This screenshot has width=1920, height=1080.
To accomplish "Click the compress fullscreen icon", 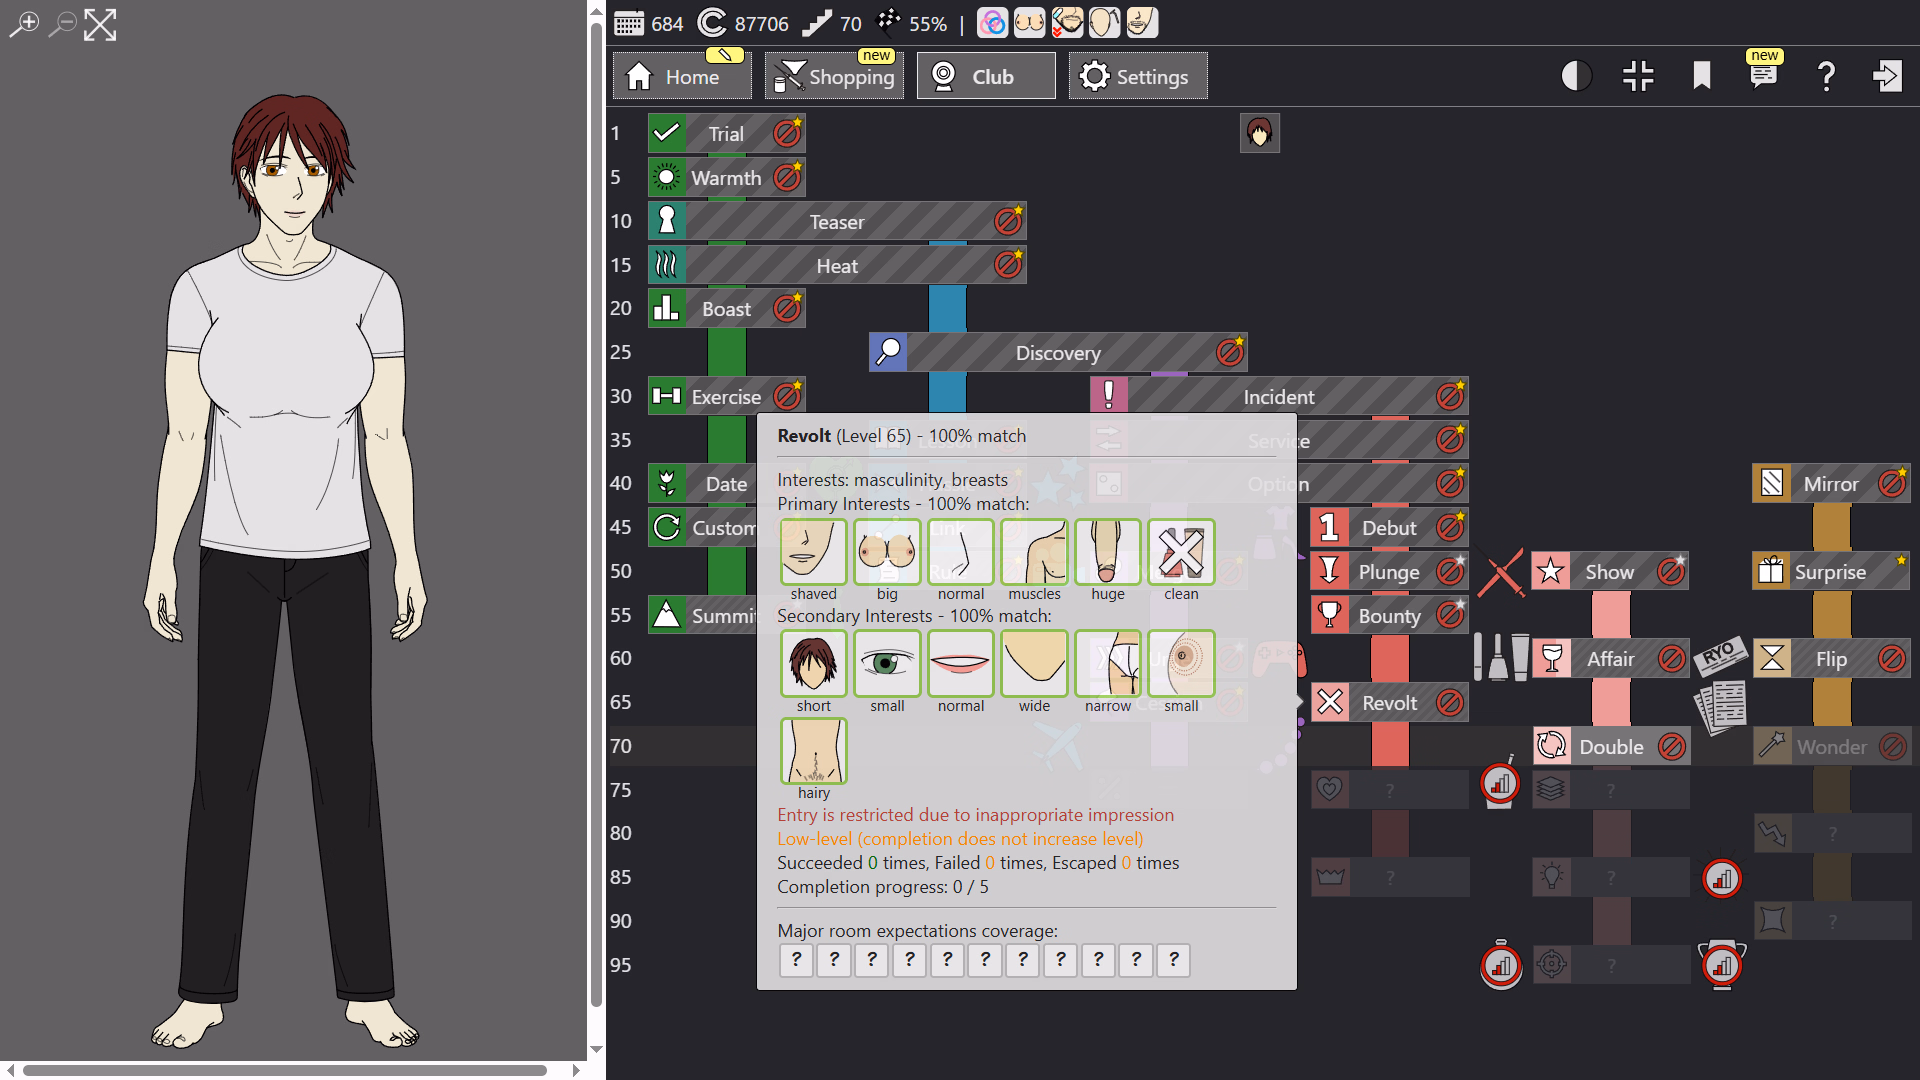I will [1638, 76].
